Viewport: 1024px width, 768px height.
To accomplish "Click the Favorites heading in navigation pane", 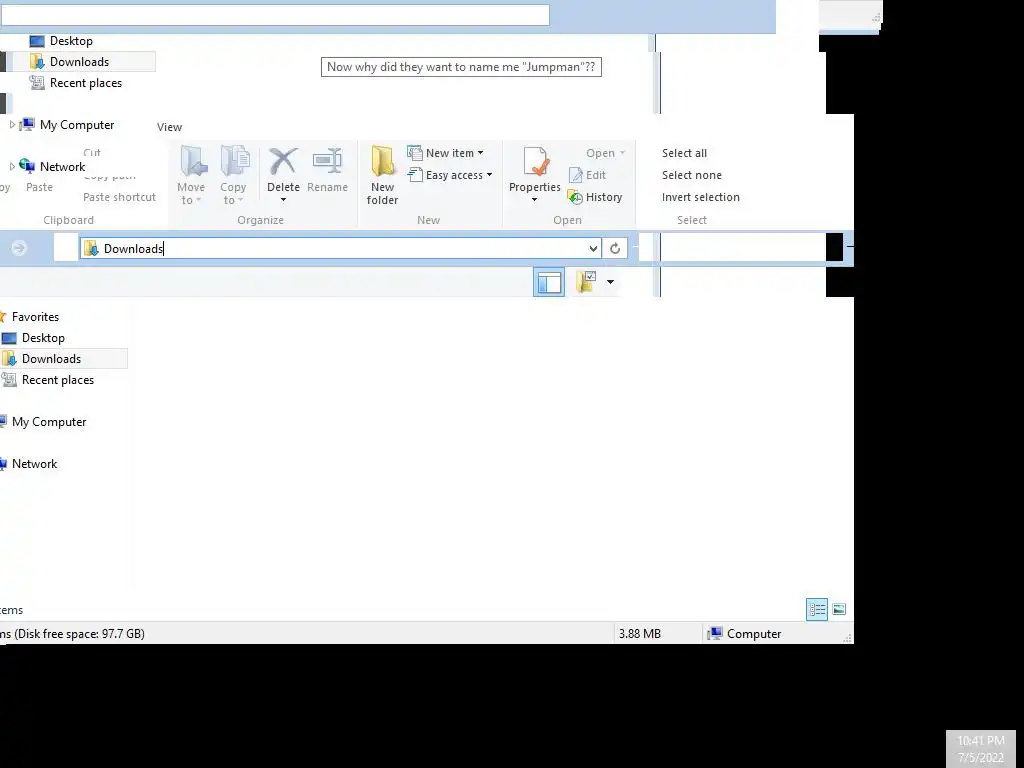I will tap(35, 317).
